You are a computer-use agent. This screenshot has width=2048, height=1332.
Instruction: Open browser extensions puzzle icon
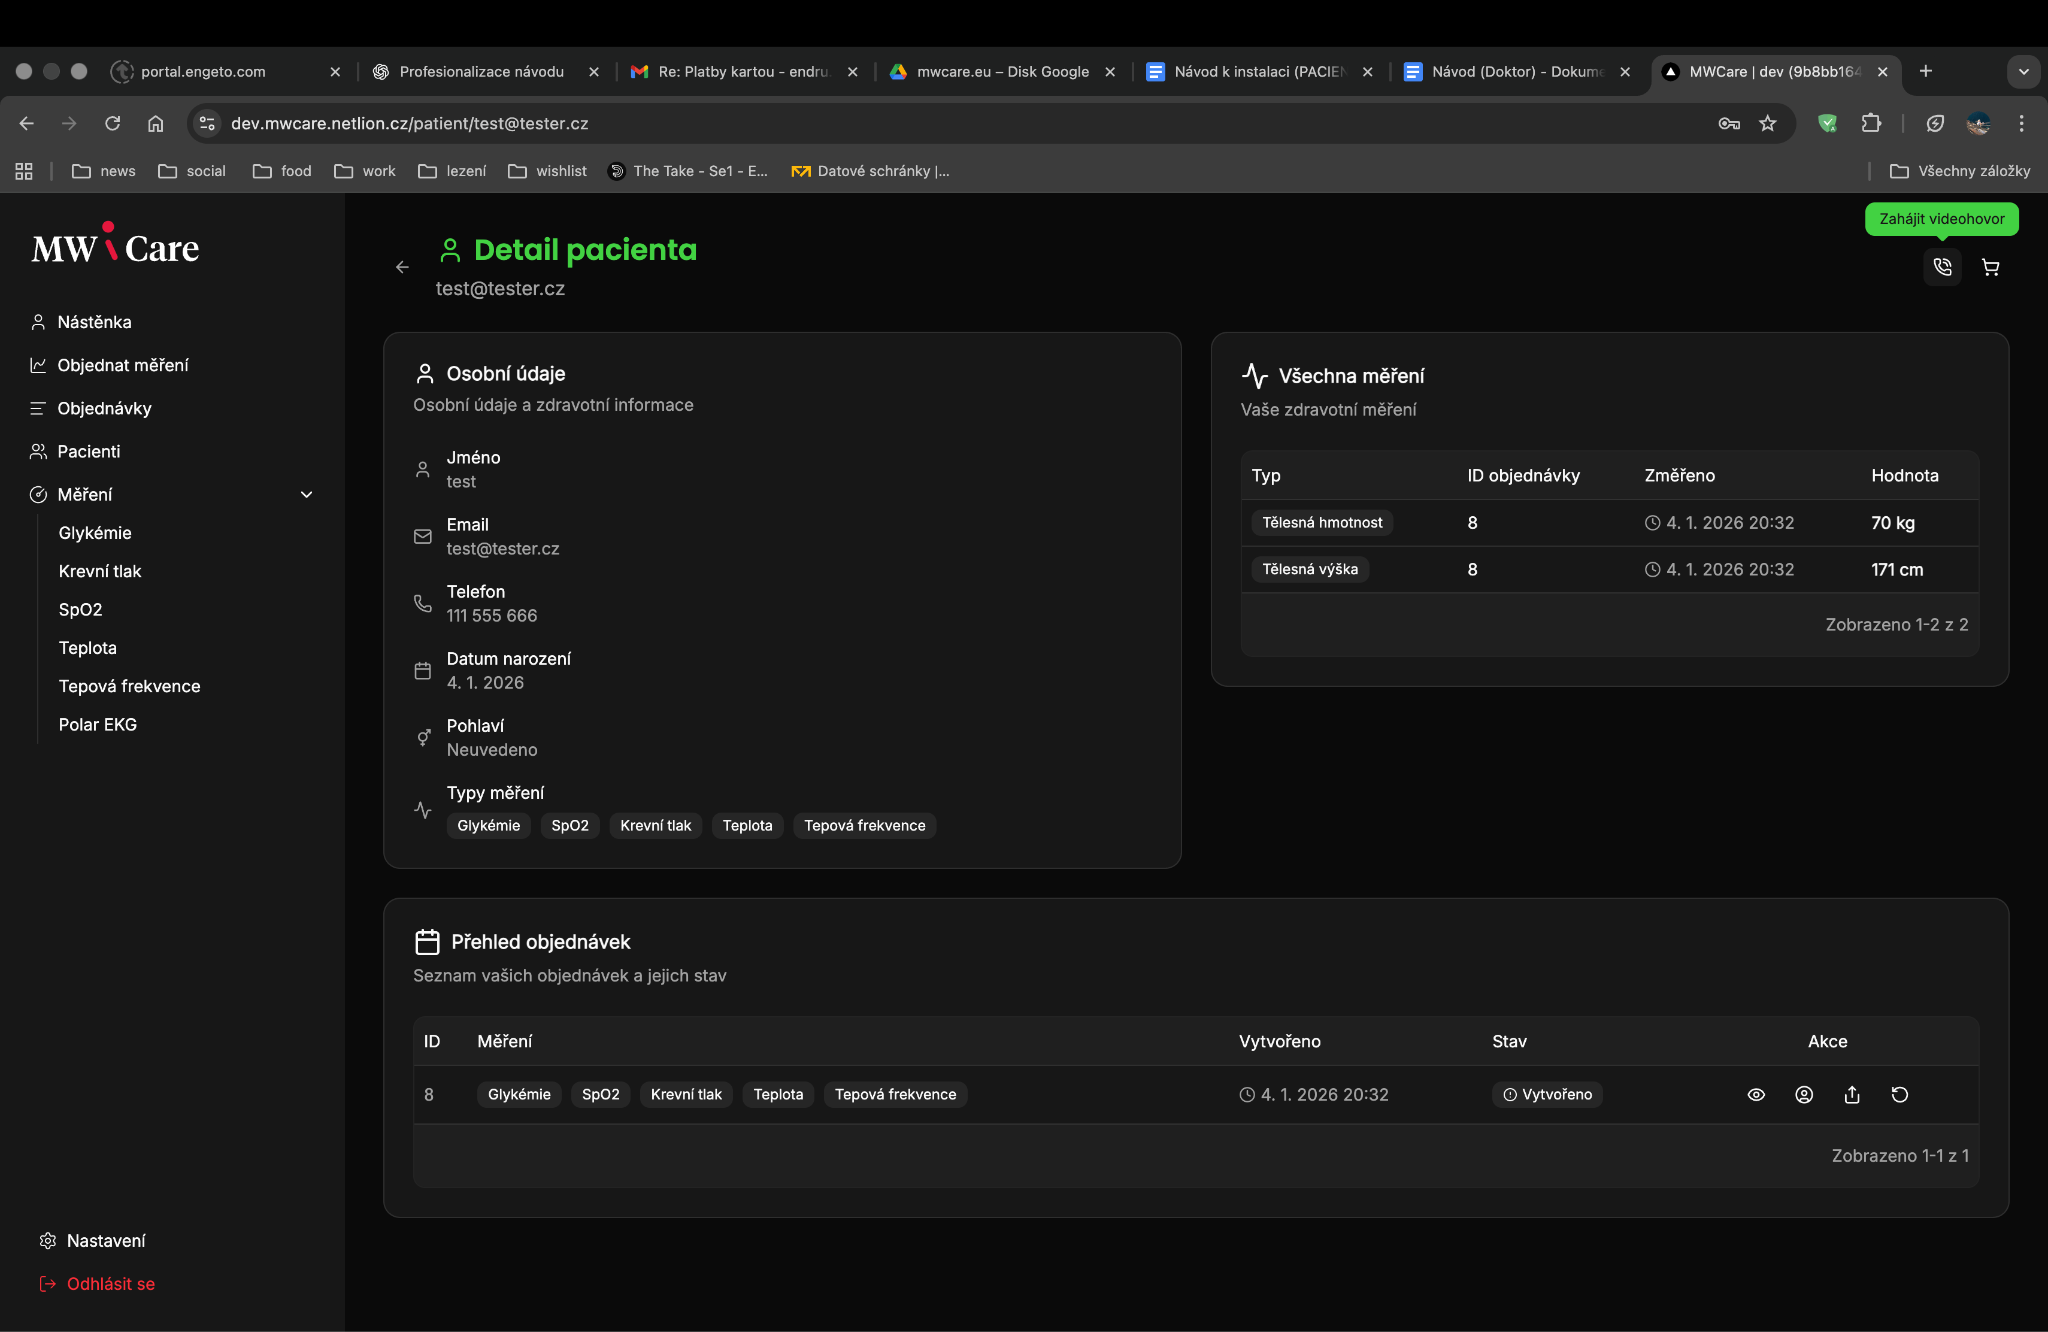point(1871,123)
